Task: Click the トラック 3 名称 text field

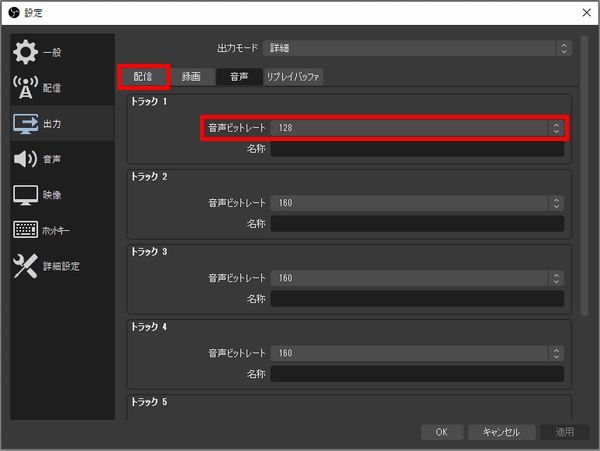Action: tap(417, 299)
